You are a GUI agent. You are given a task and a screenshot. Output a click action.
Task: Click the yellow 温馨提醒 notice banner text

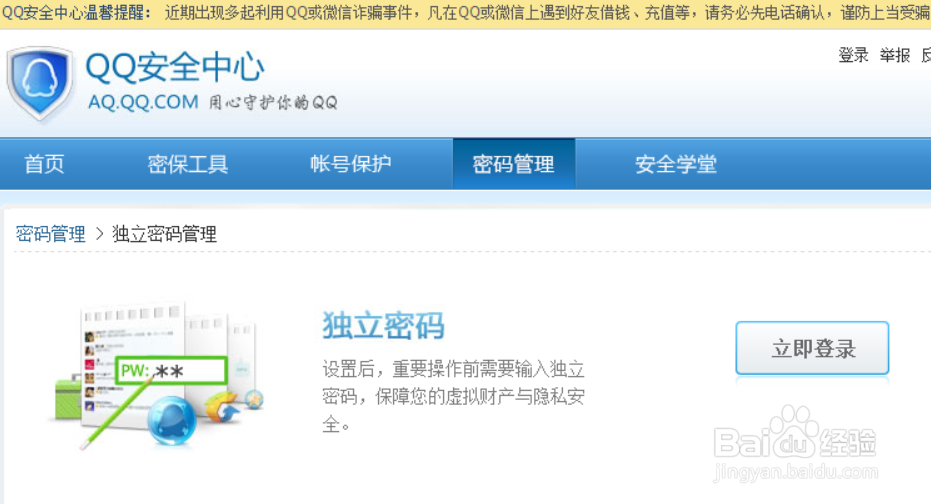466,12
